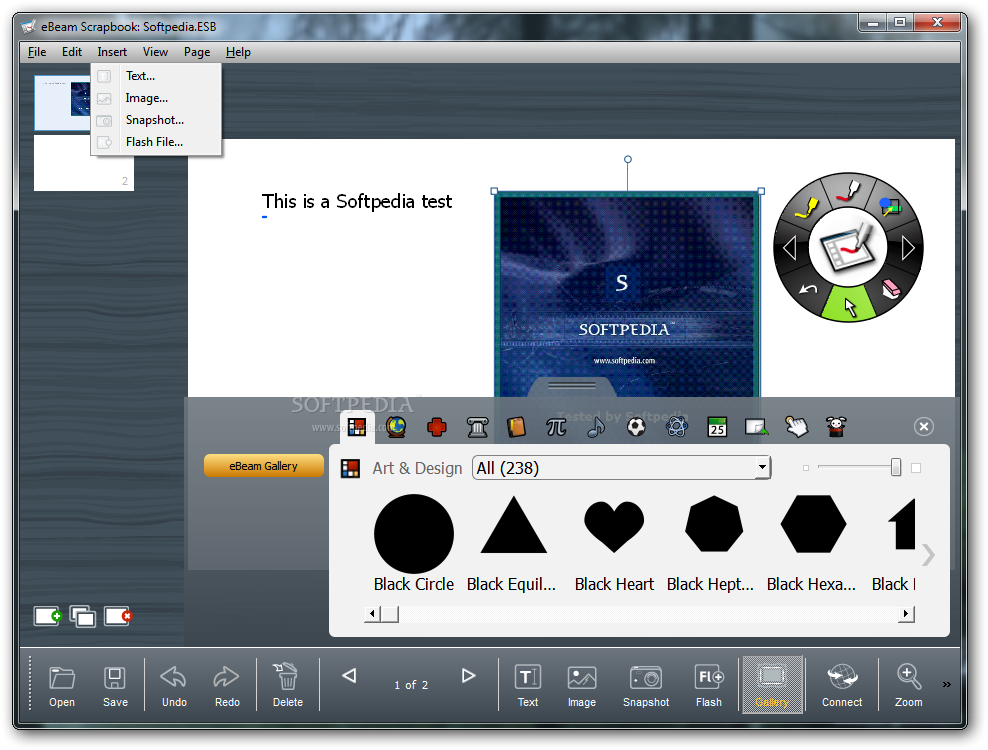Screen dimensions: 988x750
Task: Show next gallery items with right chevron
Action: tap(928, 555)
